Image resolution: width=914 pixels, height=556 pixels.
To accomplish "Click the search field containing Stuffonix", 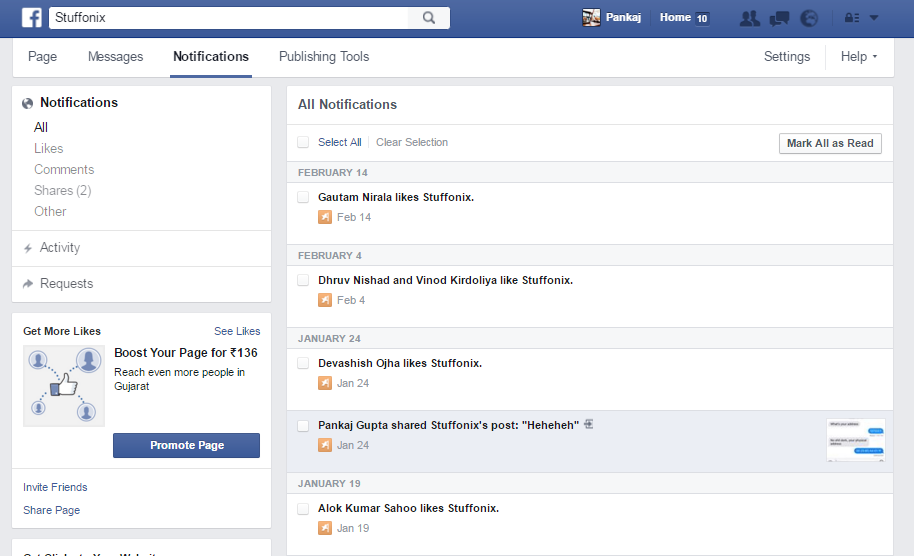I will (x=229, y=17).
